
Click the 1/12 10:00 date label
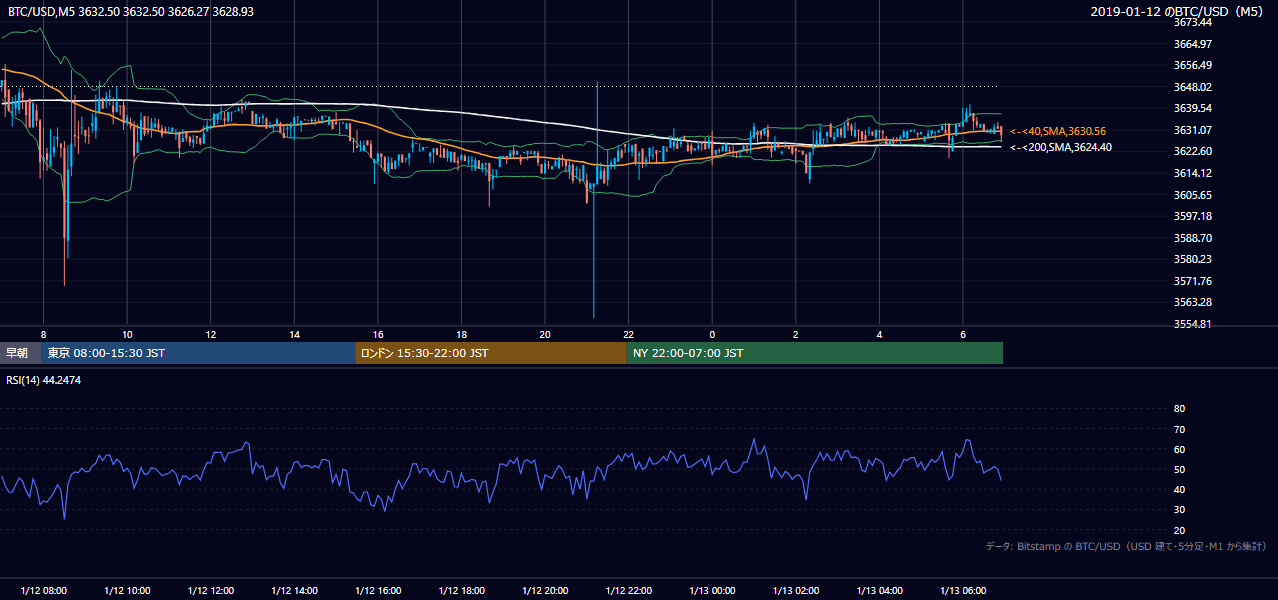(127, 590)
